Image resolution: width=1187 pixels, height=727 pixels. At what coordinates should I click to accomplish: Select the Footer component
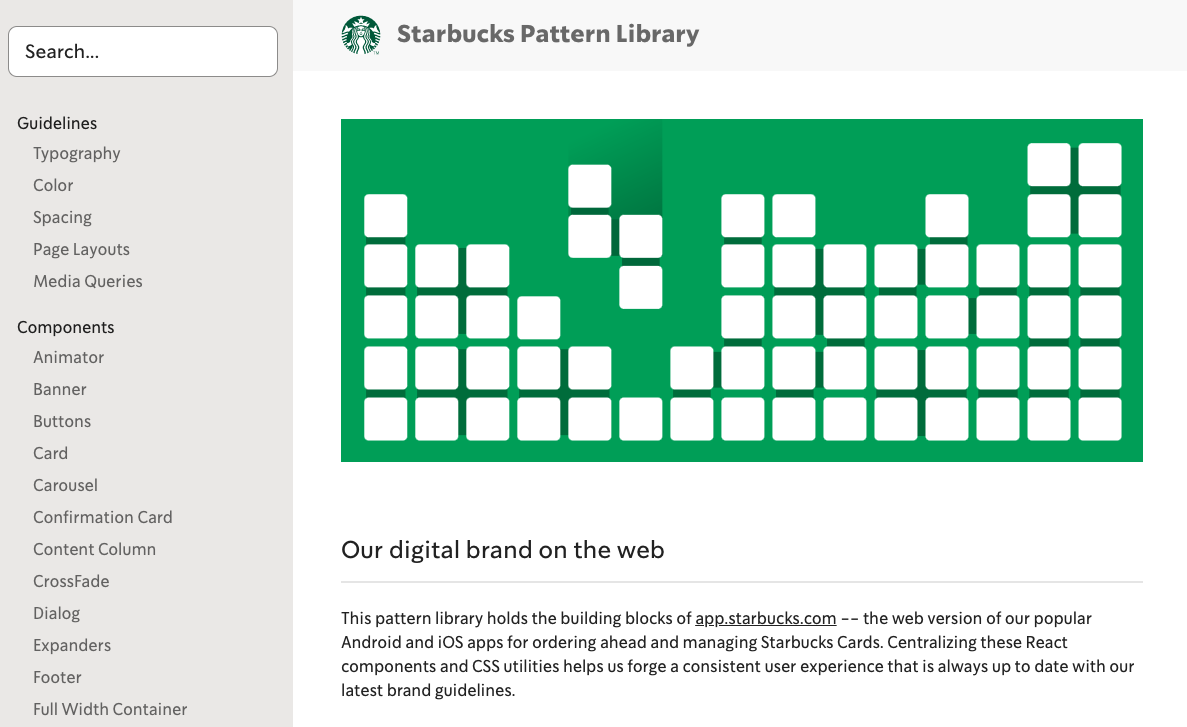point(58,677)
